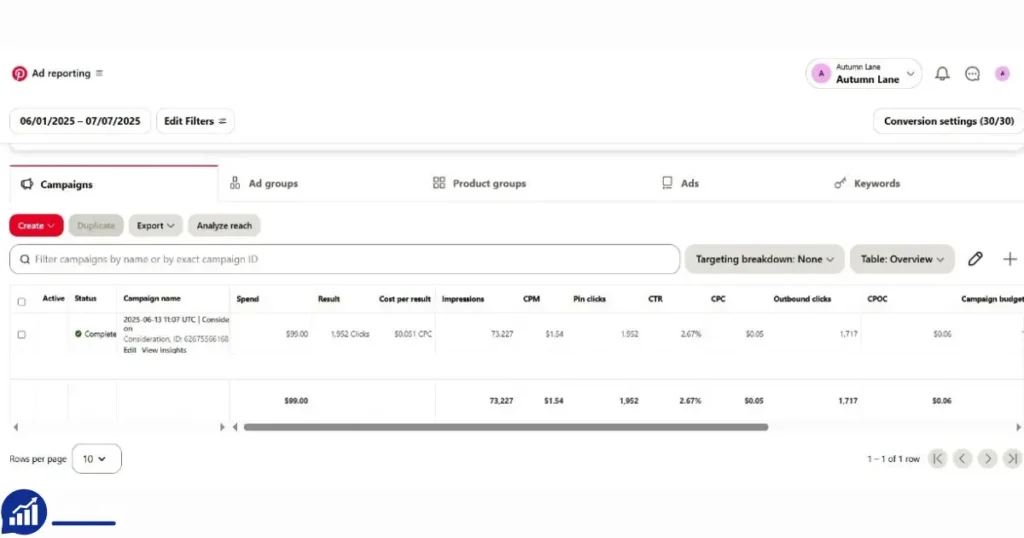Click the Pin clicks column header
The height and width of the screenshot is (538, 1024).
click(x=589, y=299)
